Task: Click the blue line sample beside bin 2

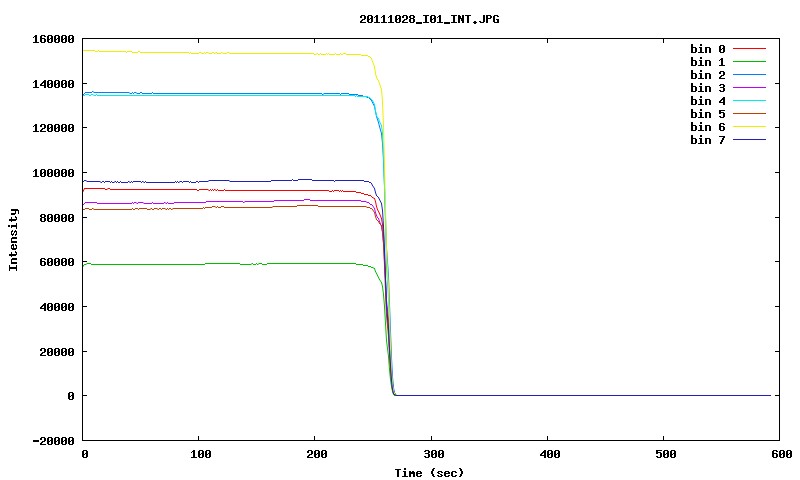Action: point(749,74)
